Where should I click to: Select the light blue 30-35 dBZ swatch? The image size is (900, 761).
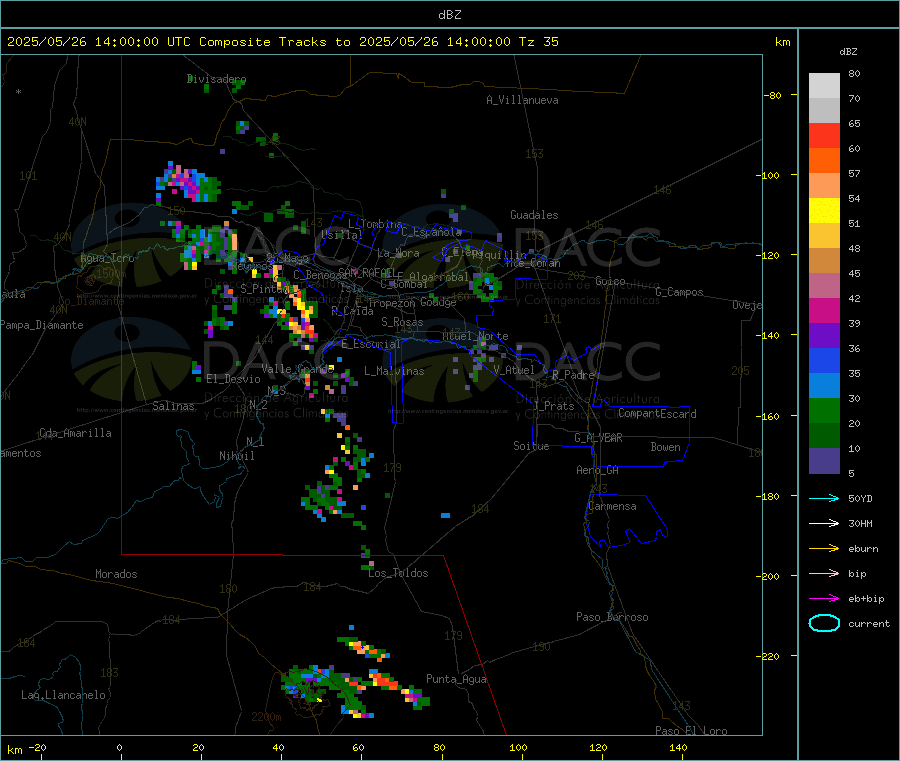(824, 386)
